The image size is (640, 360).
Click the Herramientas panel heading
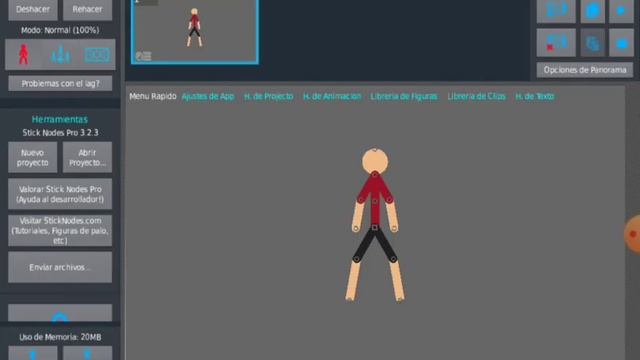[60, 120]
